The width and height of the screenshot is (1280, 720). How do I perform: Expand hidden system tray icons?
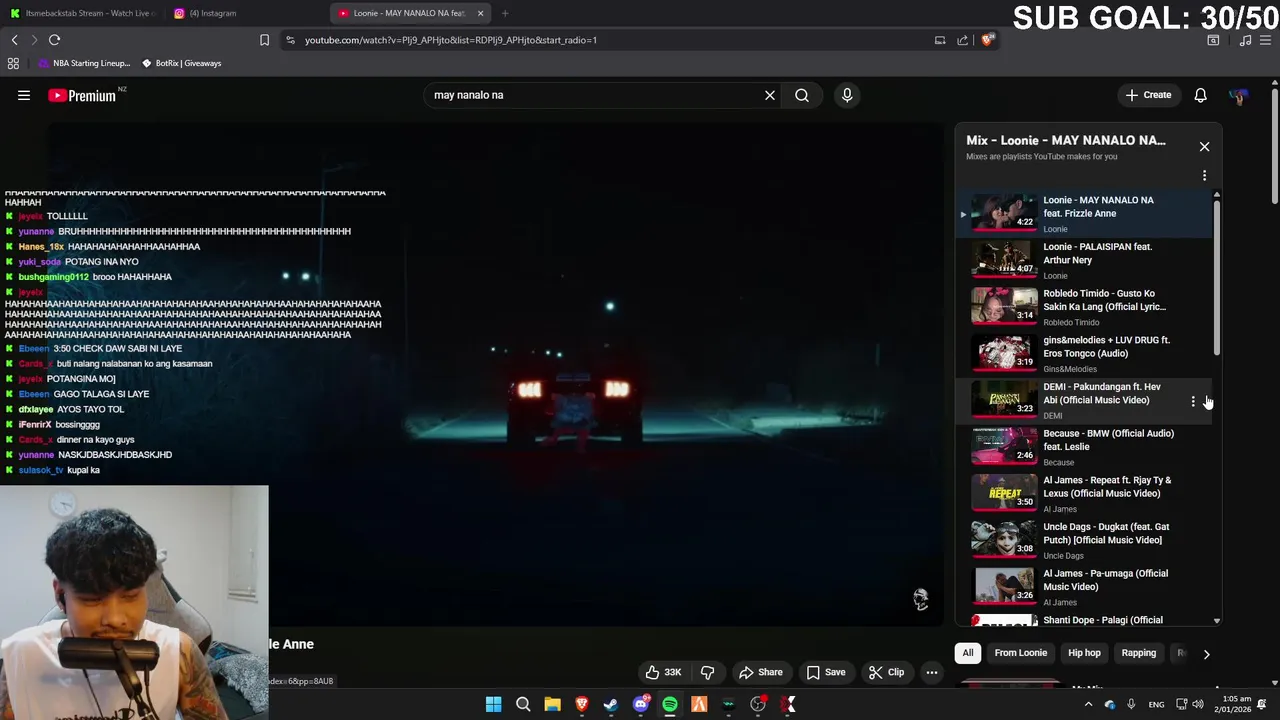coord(1088,705)
